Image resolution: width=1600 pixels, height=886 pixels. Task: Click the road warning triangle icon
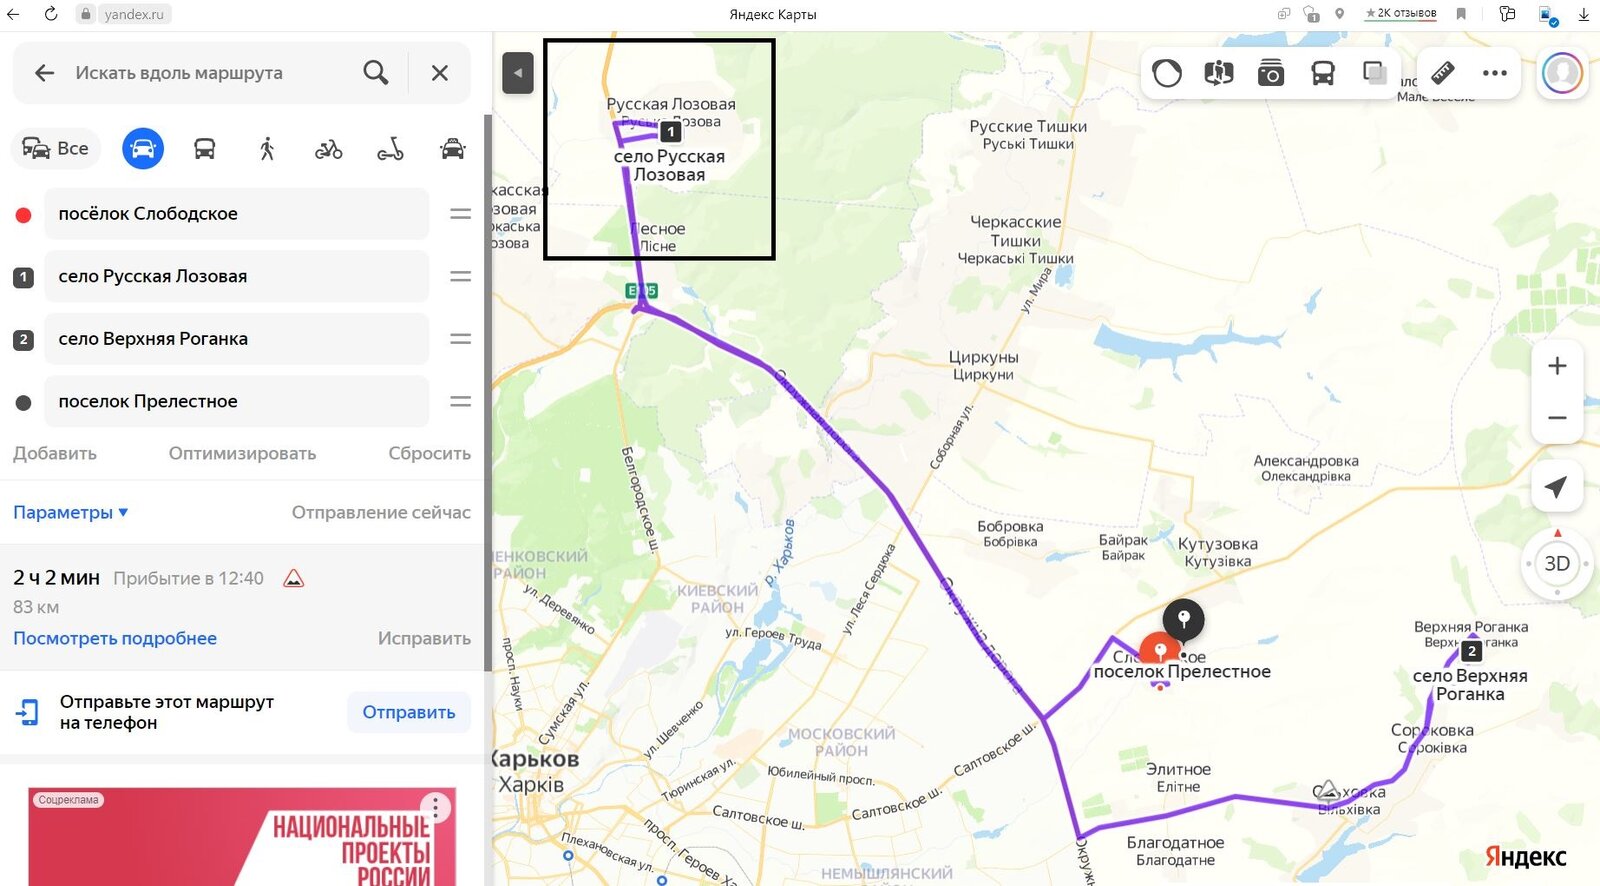[x=293, y=578]
